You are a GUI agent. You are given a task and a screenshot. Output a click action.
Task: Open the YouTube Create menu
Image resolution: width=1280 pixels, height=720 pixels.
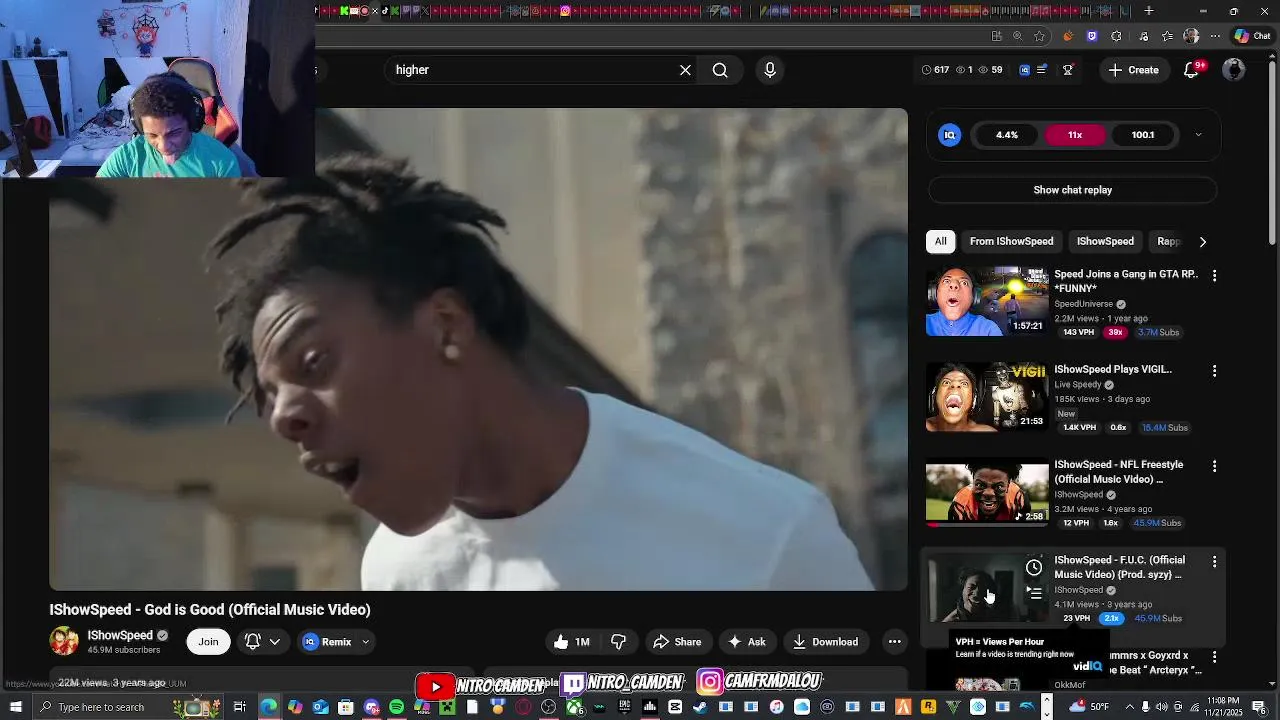pyautogui.click(x=1134, y=70)
